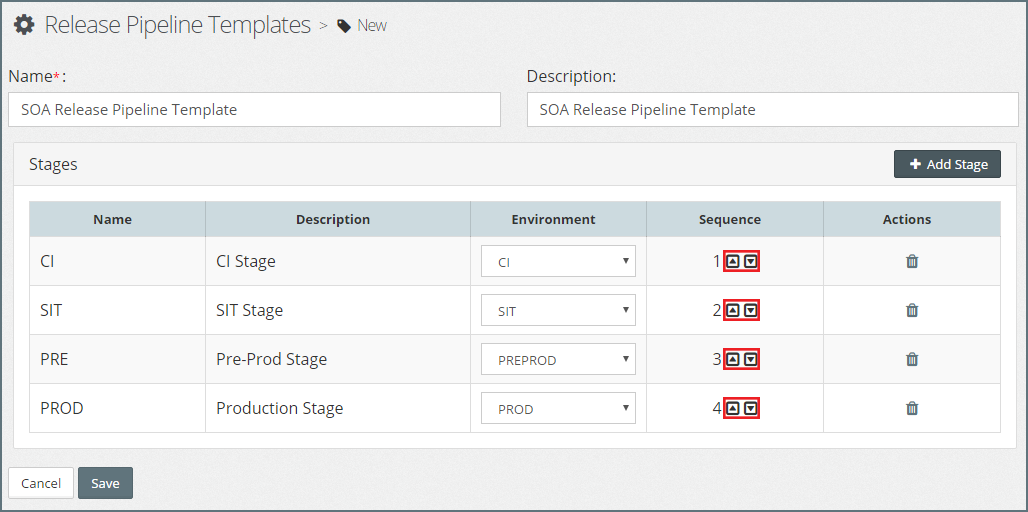Screen dimensions: 1028x512
Task: Delete the PROD stage
Action: point(912,408)
